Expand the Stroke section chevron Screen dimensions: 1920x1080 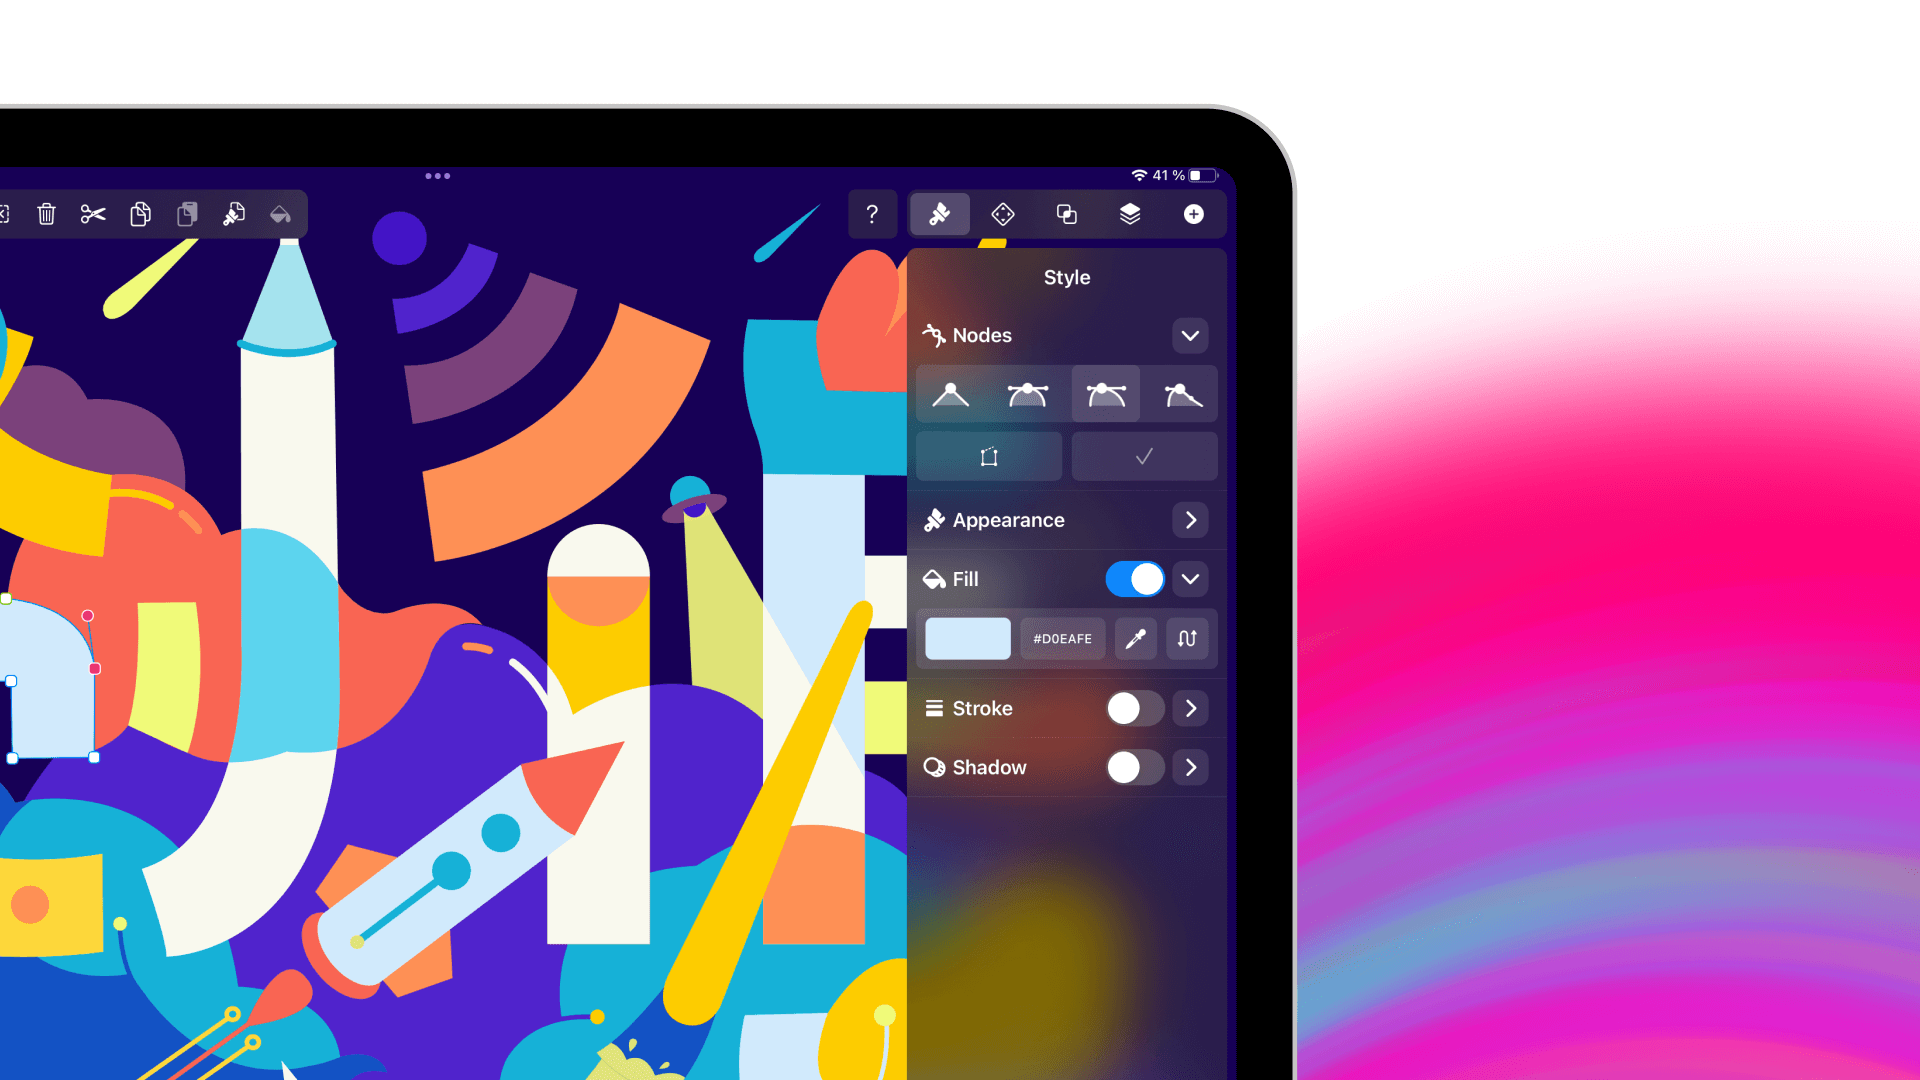[x=1191, y=708]
